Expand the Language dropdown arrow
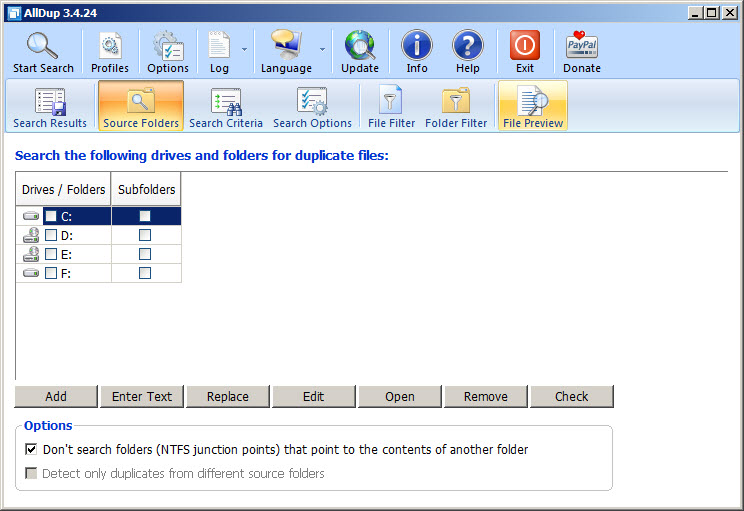Viewport: 744px width, 511px height. 322,49
